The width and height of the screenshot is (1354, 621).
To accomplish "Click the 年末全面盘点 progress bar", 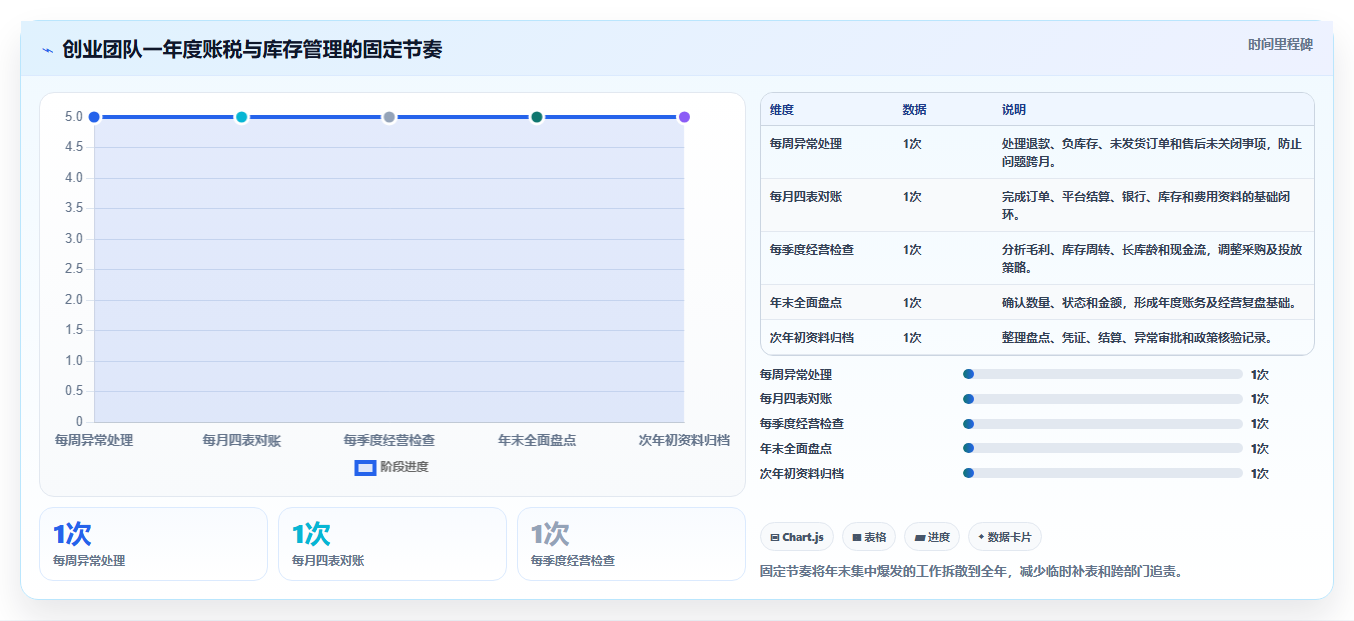I will tap(1103, 448).
